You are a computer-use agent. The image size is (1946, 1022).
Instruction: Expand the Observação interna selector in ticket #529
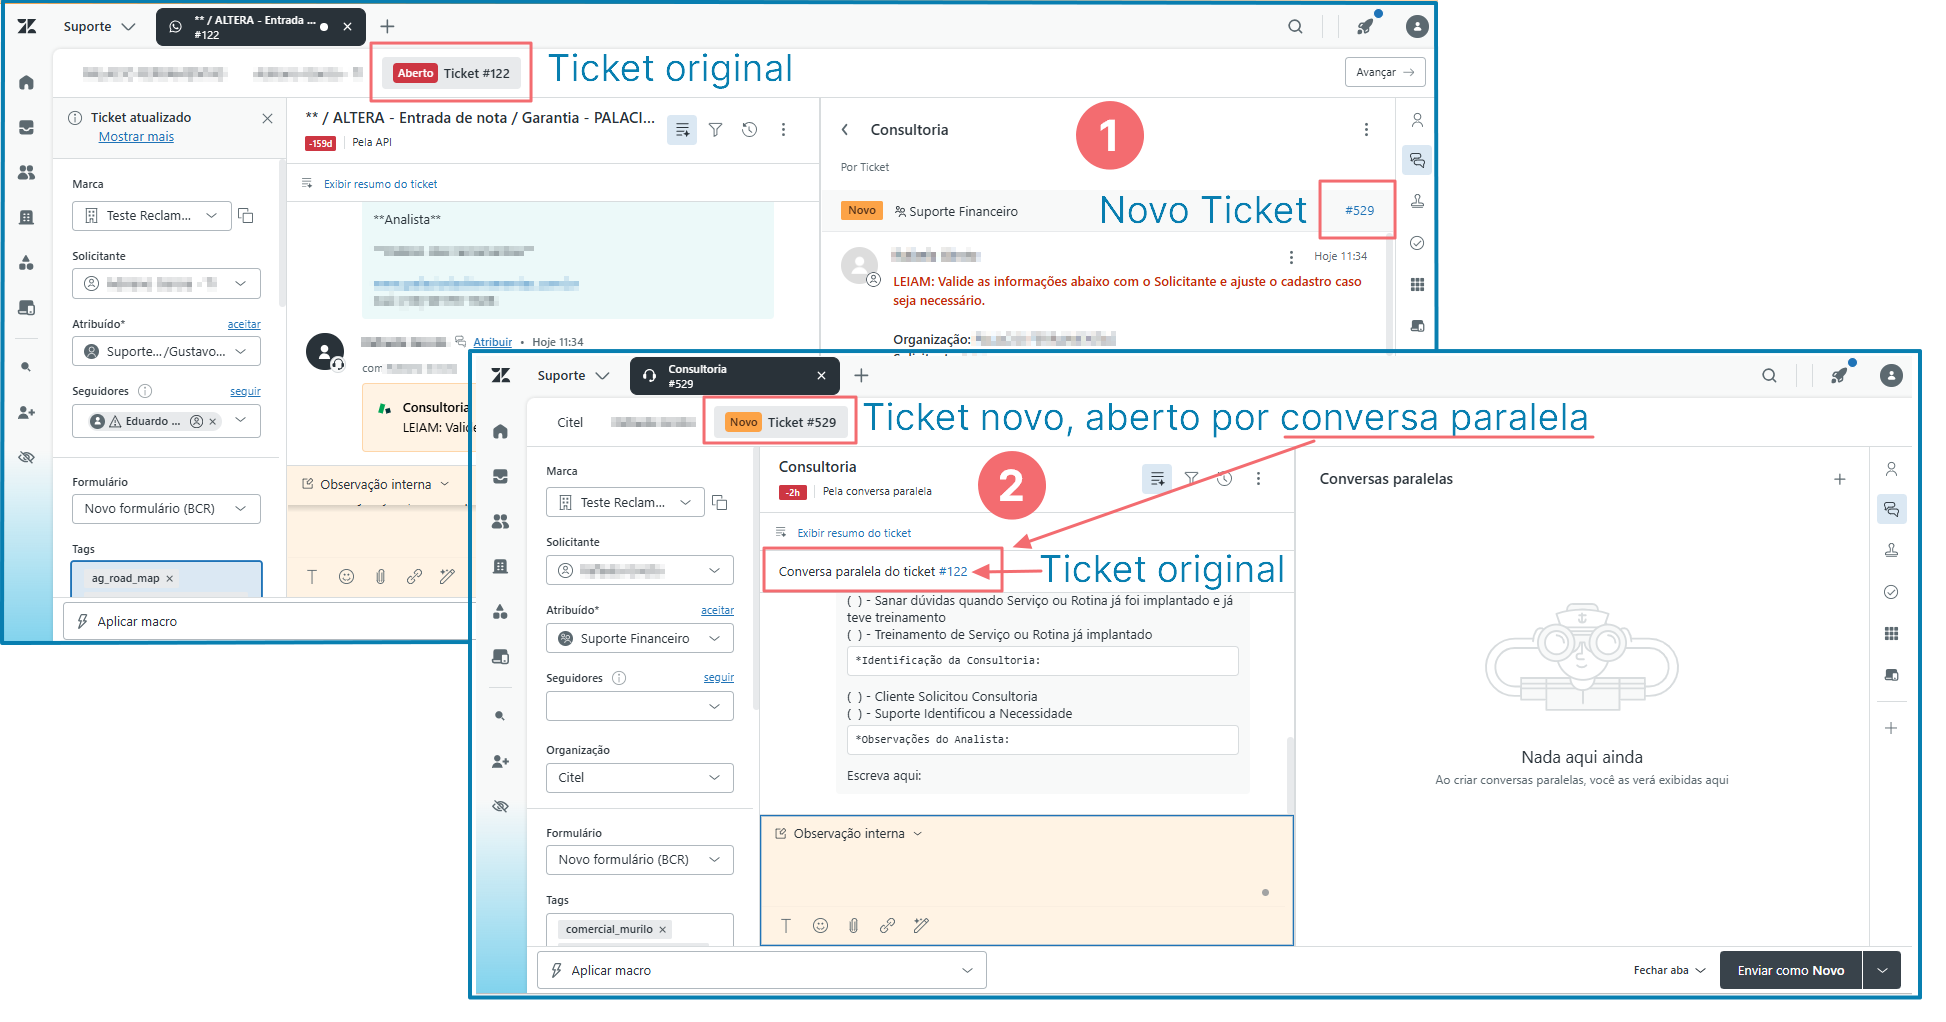click(849, 833)
